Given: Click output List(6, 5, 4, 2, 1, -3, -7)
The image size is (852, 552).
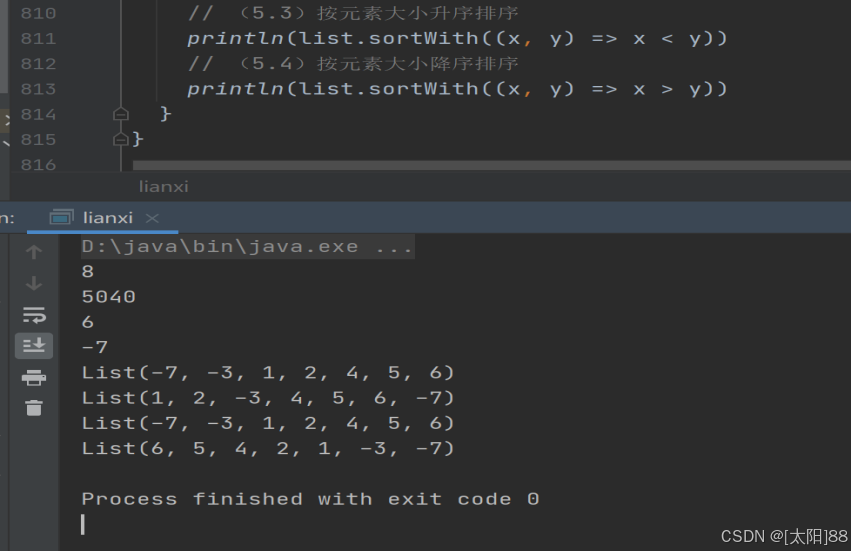Looking at the screenshot, I should click(268, 449).
